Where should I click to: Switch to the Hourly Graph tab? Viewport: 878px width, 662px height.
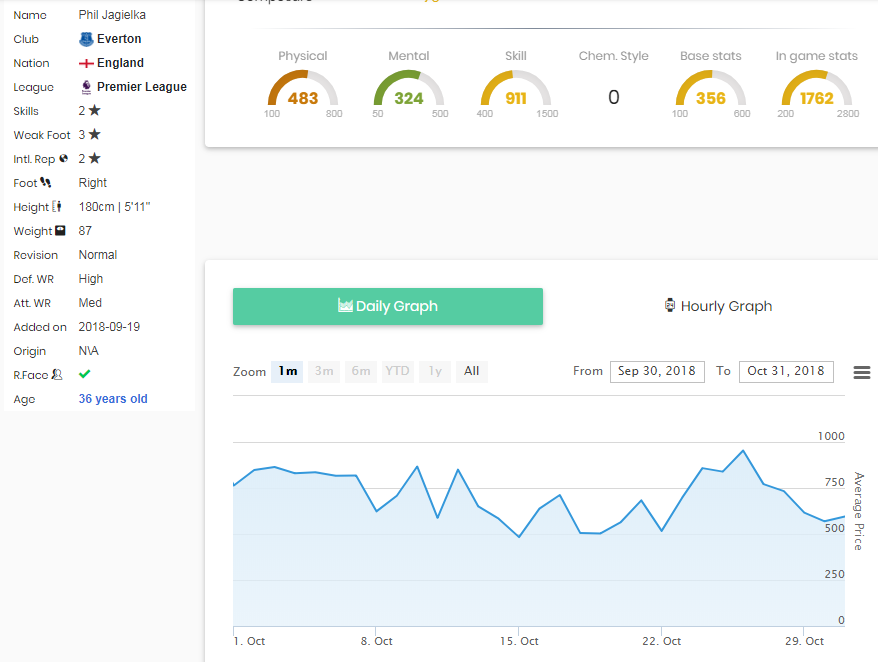click(x=718, y=307)
